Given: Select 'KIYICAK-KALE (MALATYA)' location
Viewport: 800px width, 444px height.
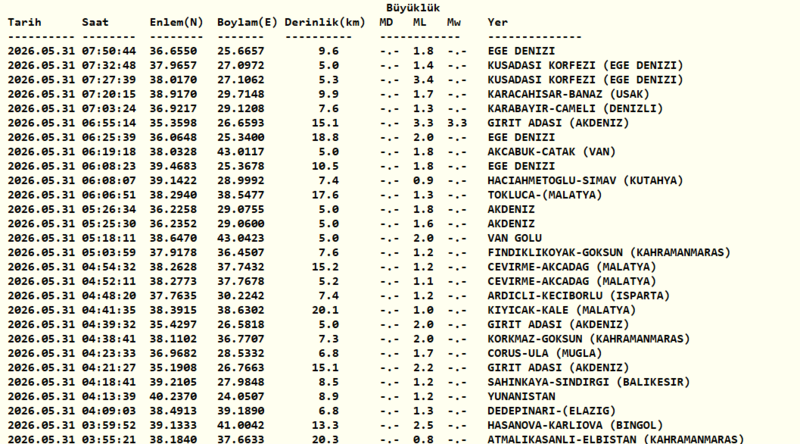Looking at the screenshot, I should (x=562, y=310).
